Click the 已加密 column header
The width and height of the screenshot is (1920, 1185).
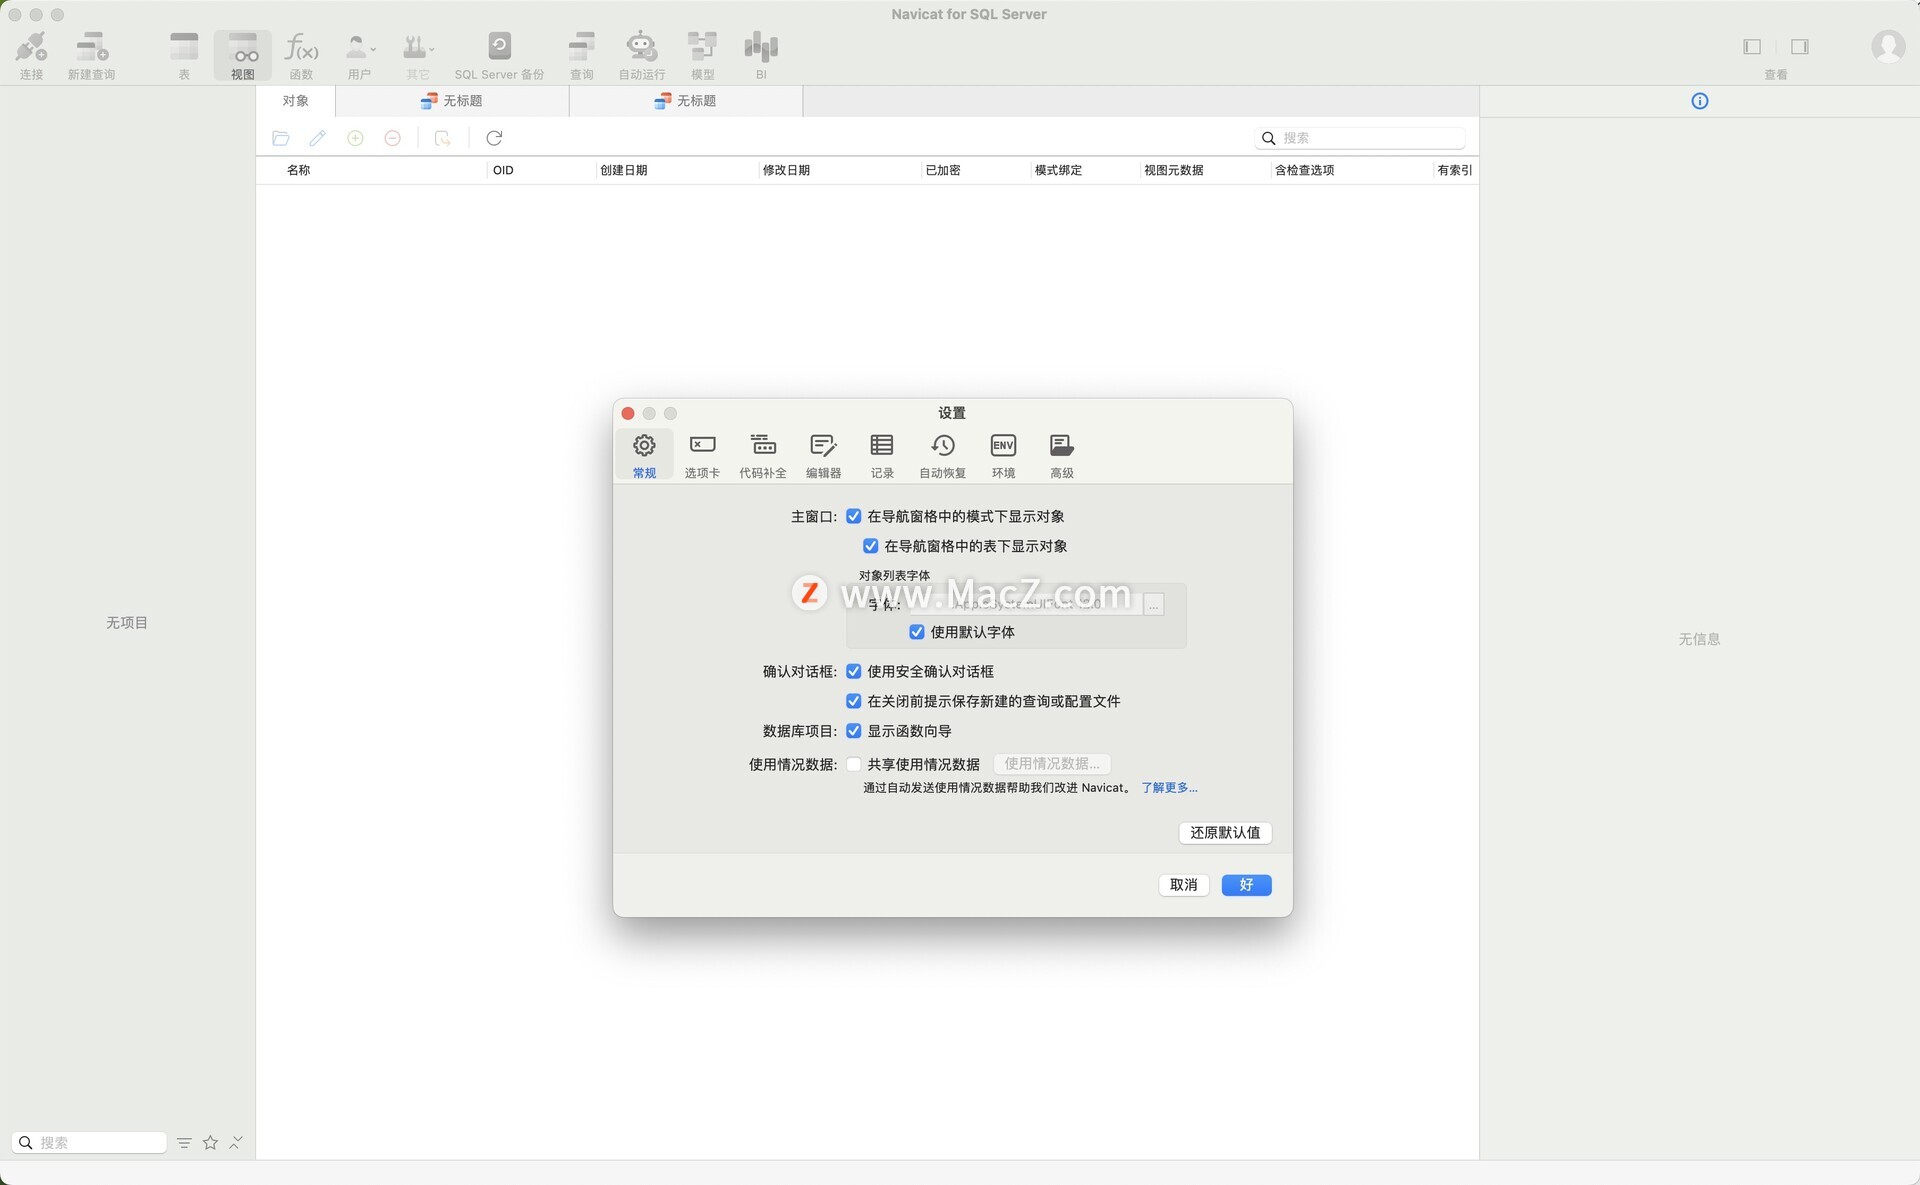tap(975, 170)
